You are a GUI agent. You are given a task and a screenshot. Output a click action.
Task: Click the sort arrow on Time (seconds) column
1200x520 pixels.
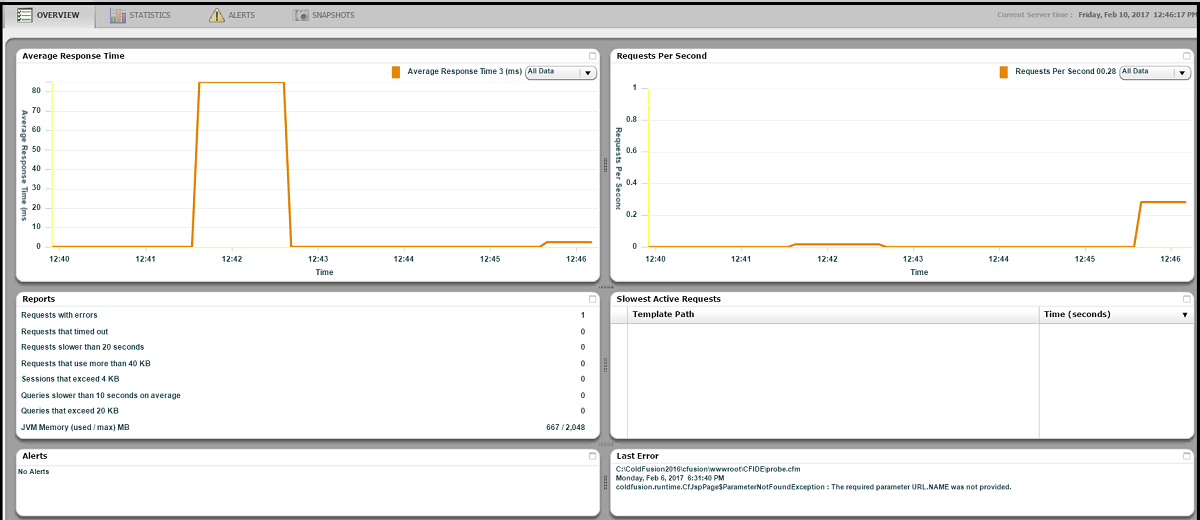[x=1185, y=315]
